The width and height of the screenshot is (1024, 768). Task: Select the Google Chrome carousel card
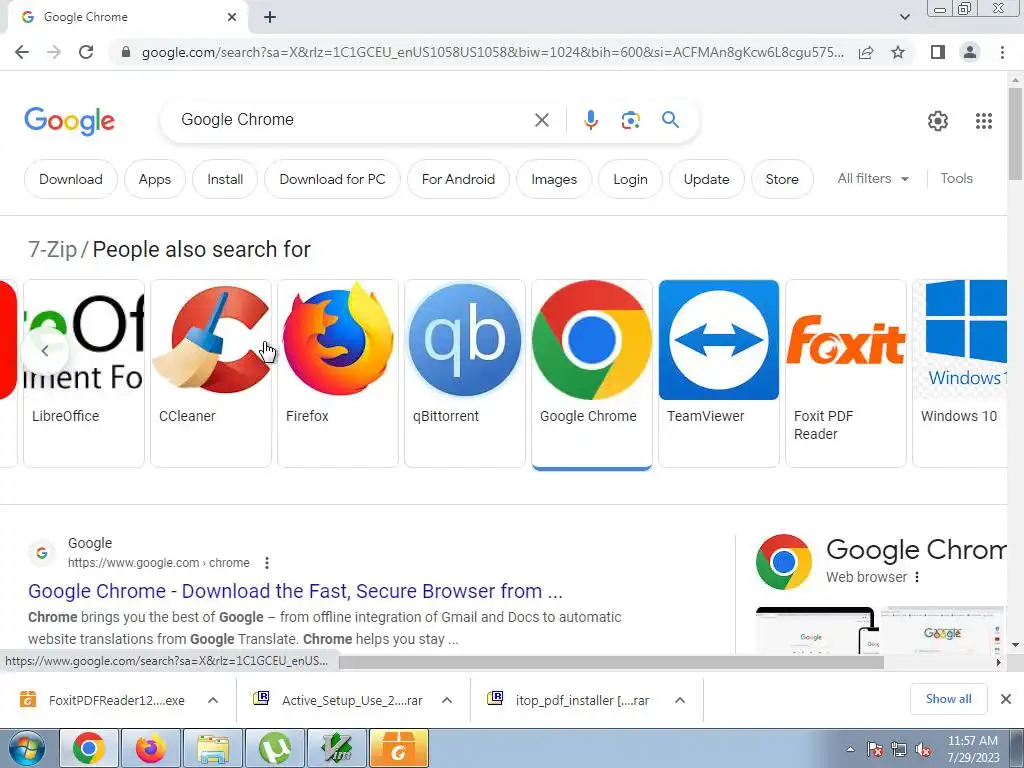click(x=592, y=374)
